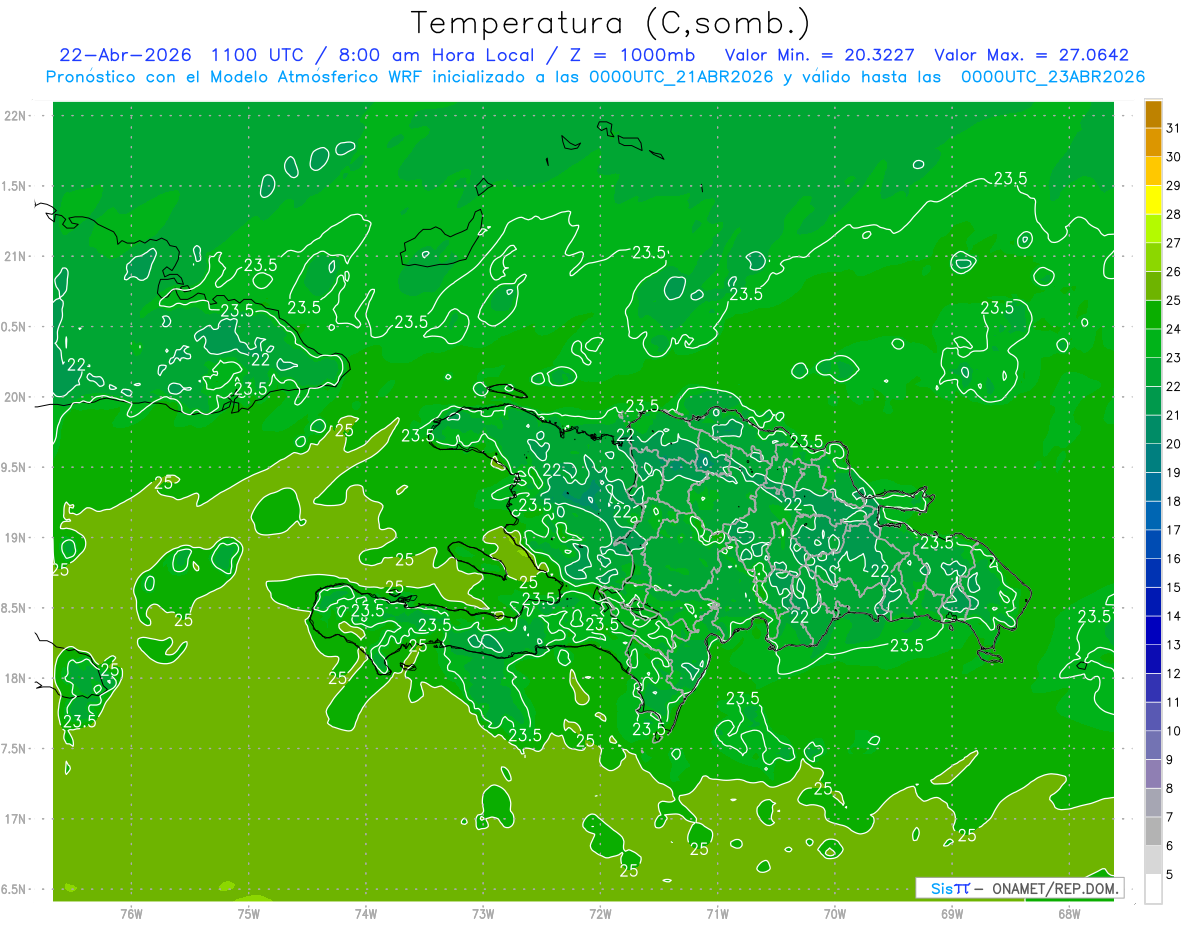This screenshot has width=1200, height=927.
Task: Click the white swatch below 5
Action: [1153, 889]
